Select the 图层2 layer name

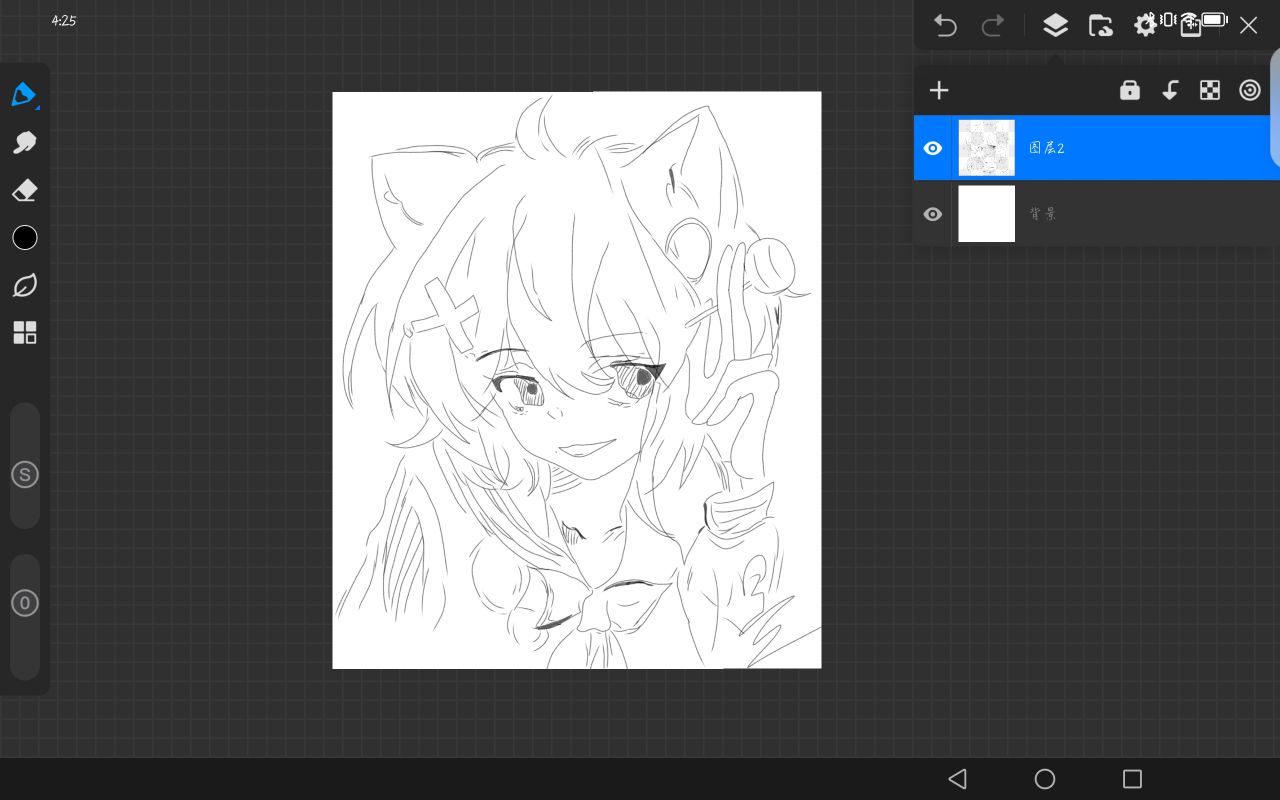coord(1047,148)
